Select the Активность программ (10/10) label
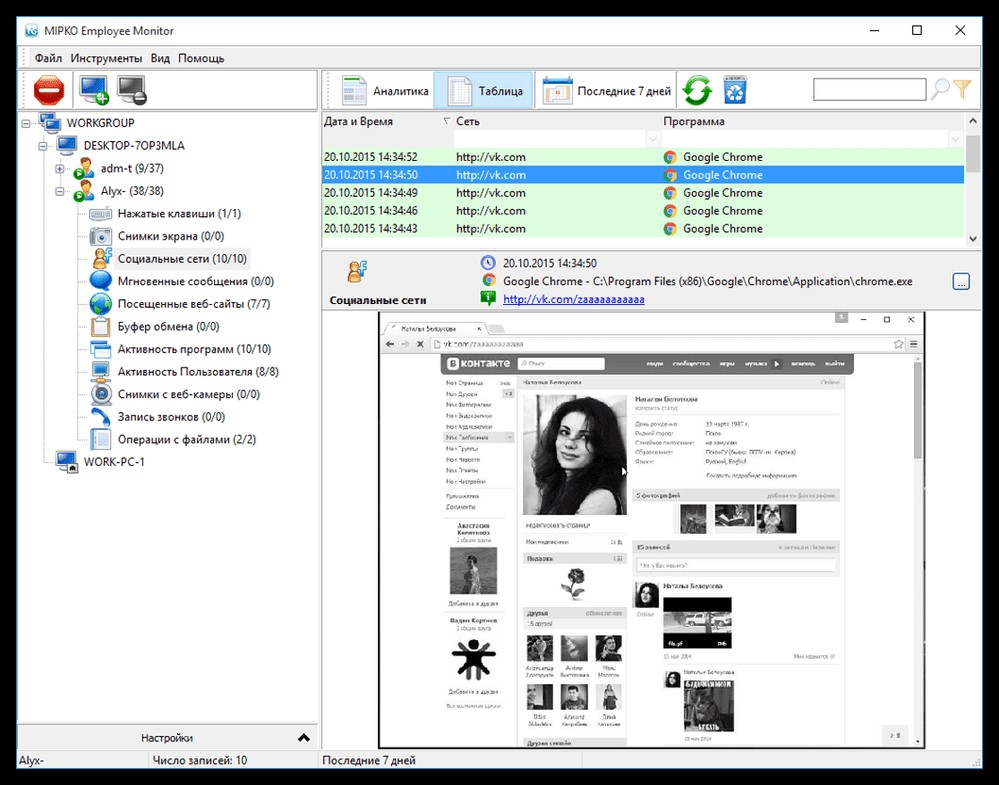999x785 pixels. click(x=194, y=349)
